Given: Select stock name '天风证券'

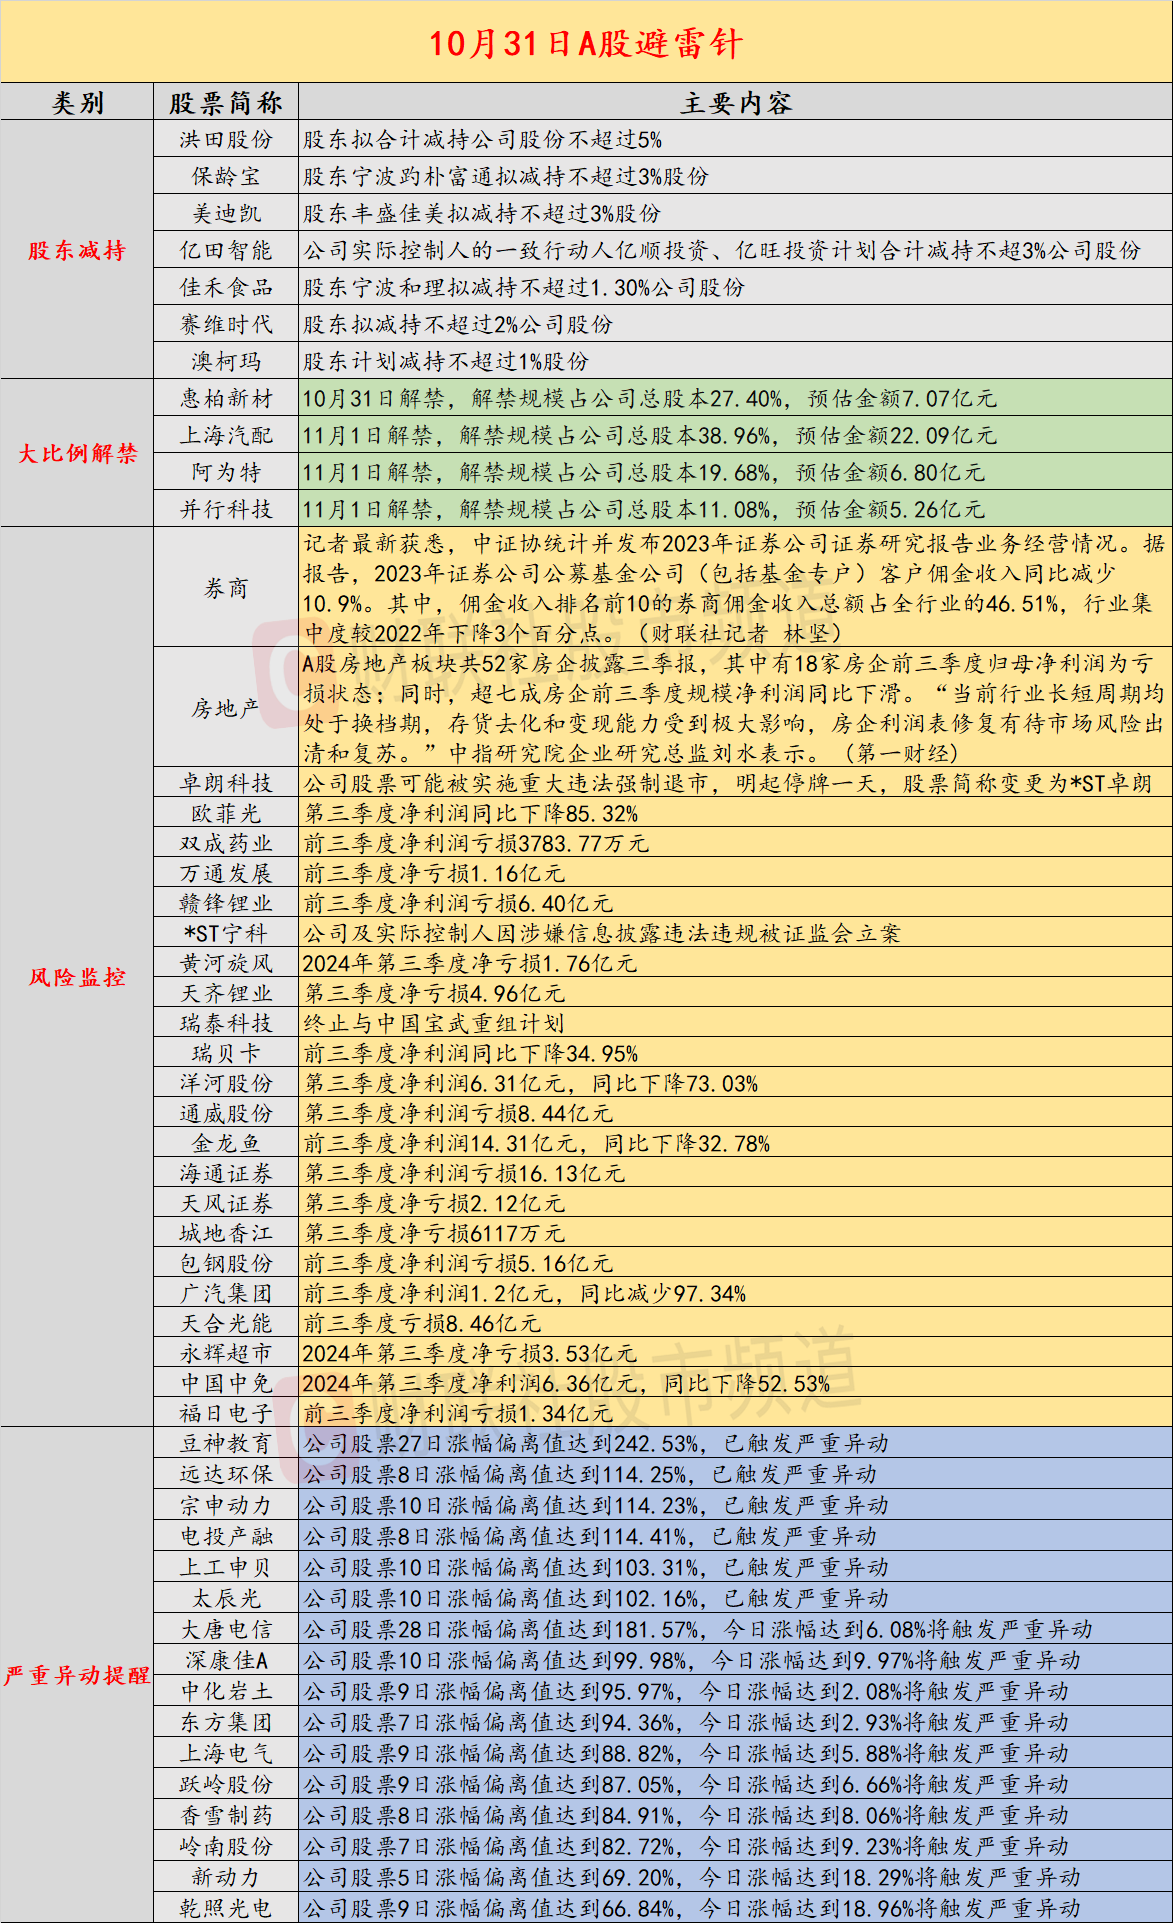Looking at the screenshot, I should point(226,1204).
